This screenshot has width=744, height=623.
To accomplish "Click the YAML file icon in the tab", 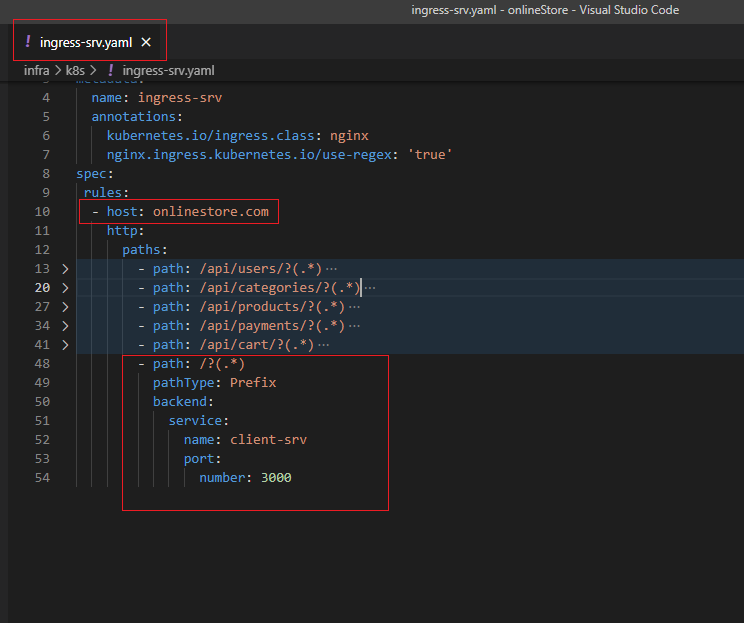I will 27,42.
